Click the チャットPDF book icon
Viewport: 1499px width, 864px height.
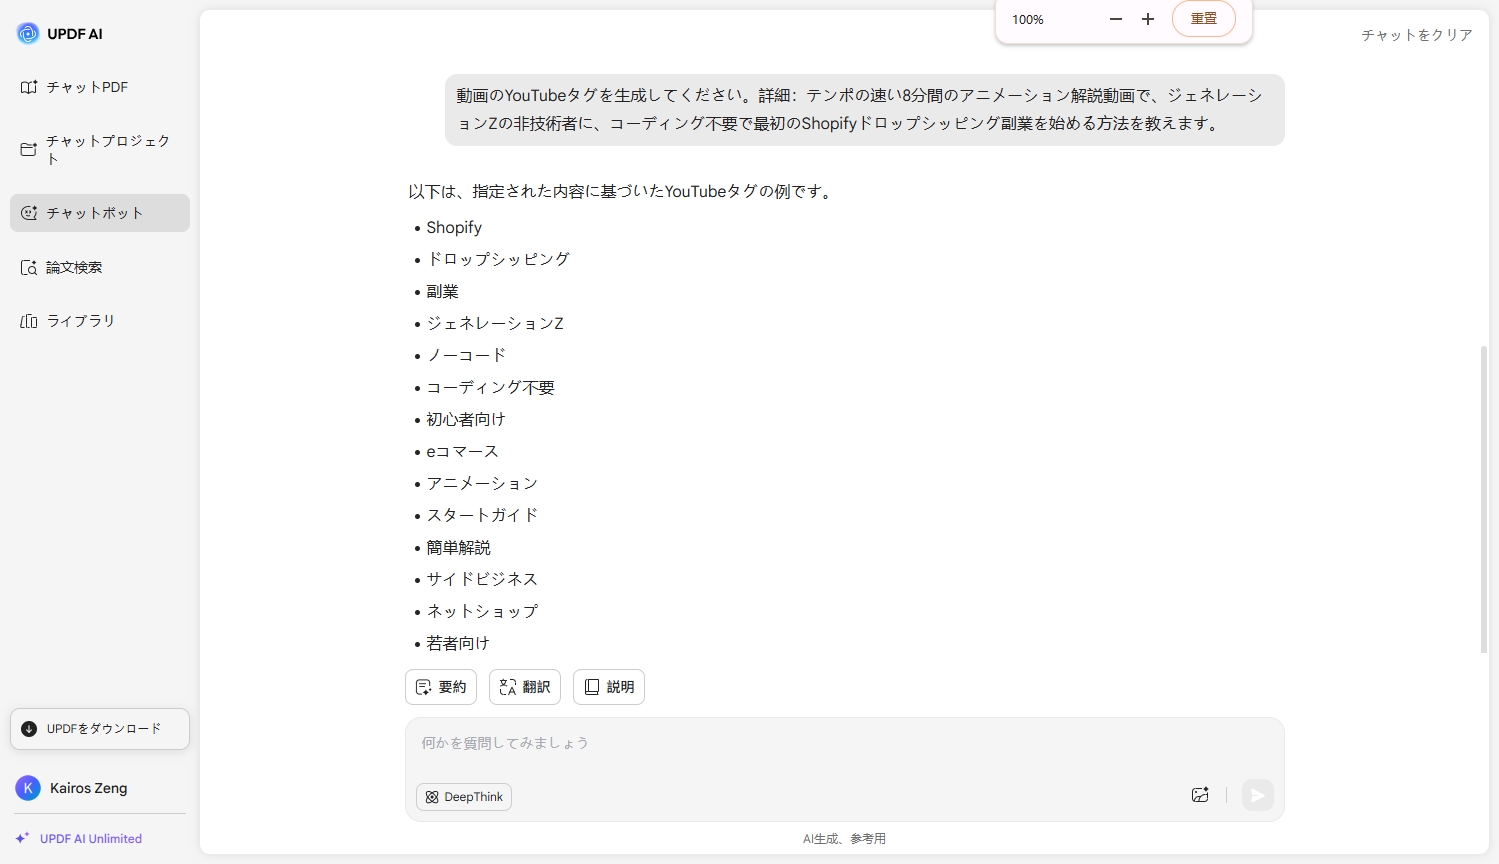click(29, 87)
